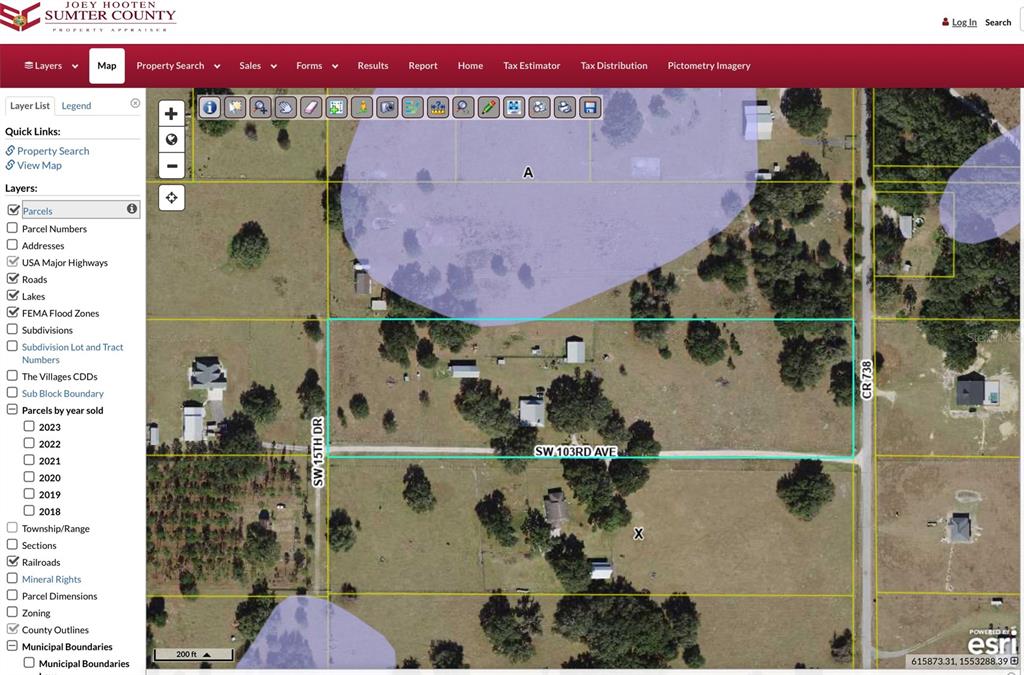Switch to the Legend tab
The width and height of the screenshot is (1024, 675).
click(x=76, y=105)
